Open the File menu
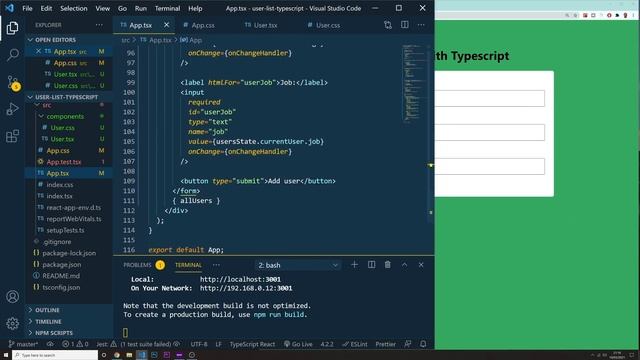Viewport: 640px width, 360px height. tap(27, 8)
